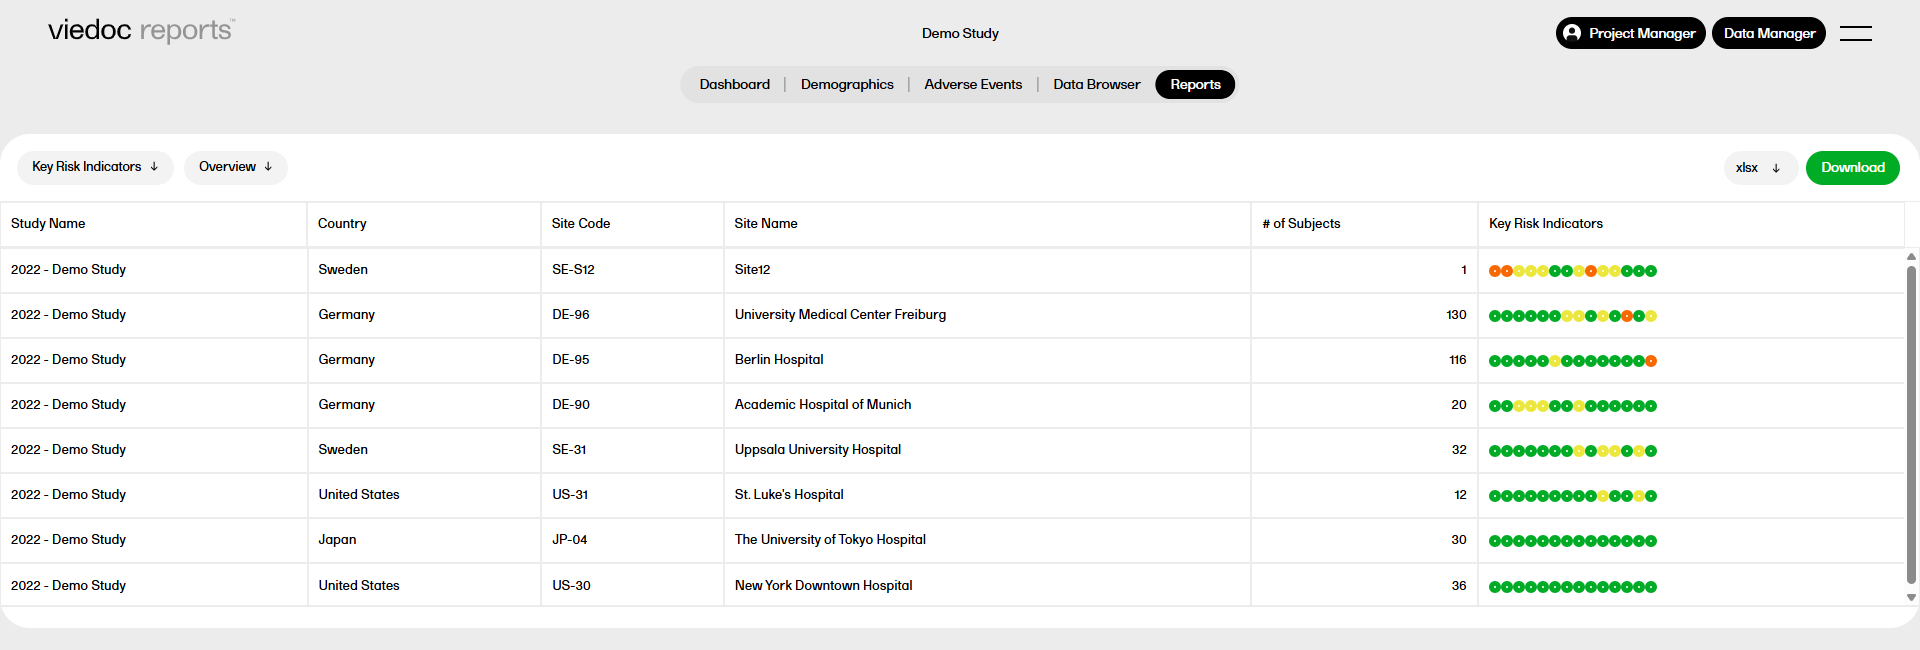Open the Overview dropdown
This screenshot has height=650, width=1920.
235,167
